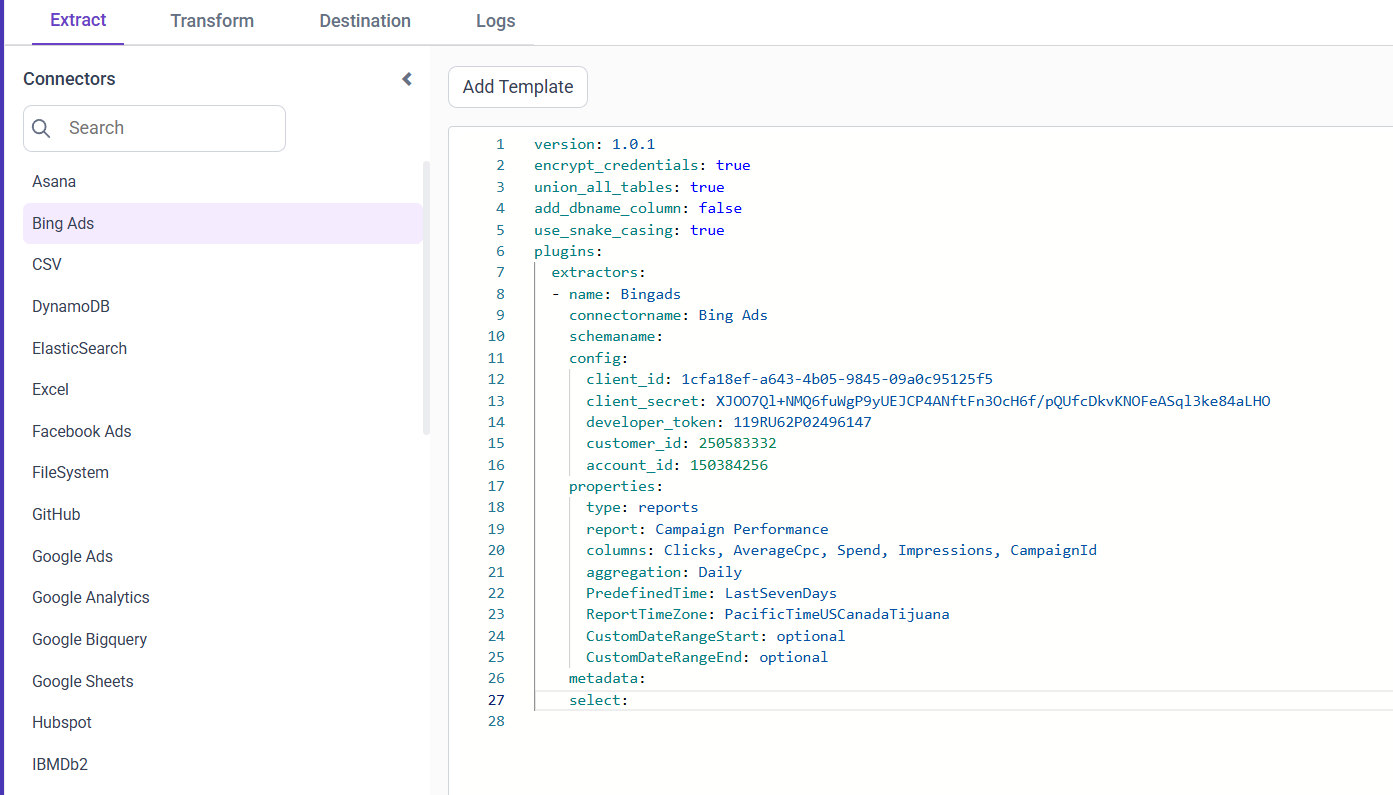Switch to the Transform tab
The width and height of the screenshot is (1393, 795).
(x=211, y=21)
